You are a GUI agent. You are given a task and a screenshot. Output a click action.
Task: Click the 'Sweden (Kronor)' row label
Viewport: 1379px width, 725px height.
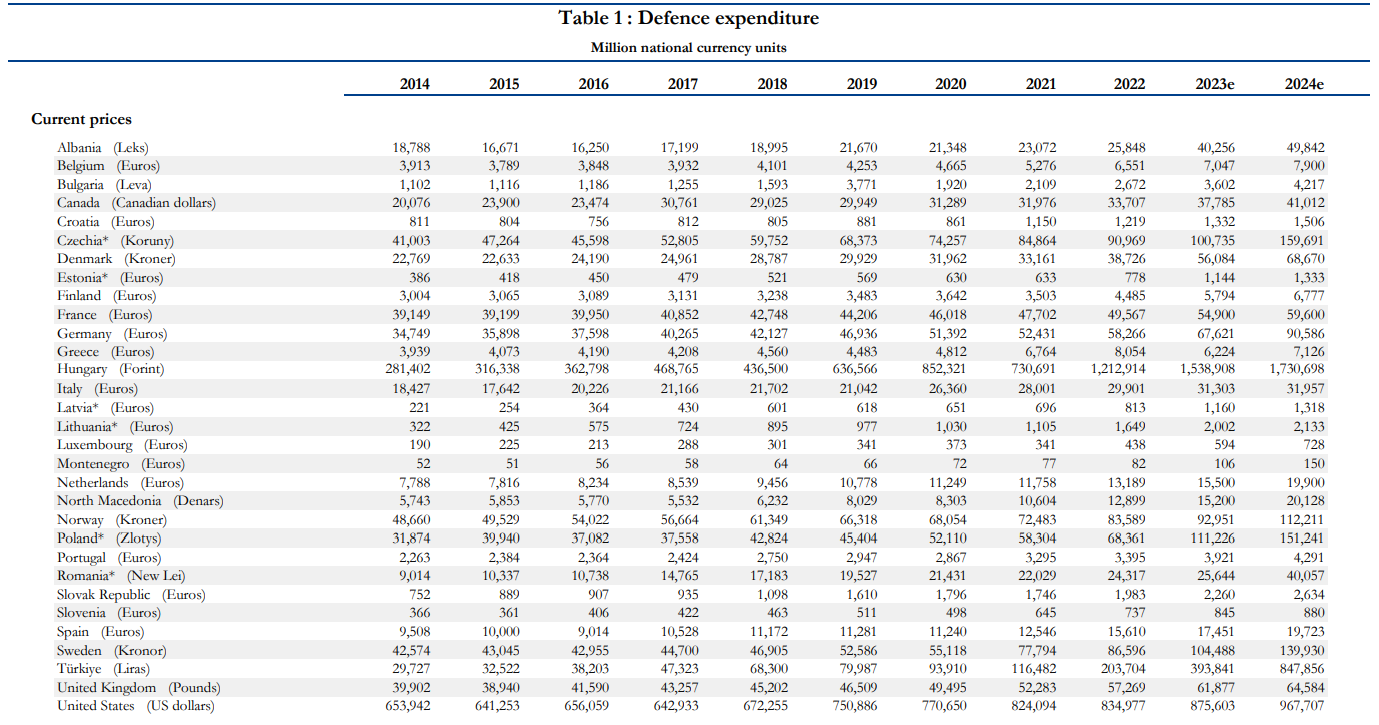point(112,650)
